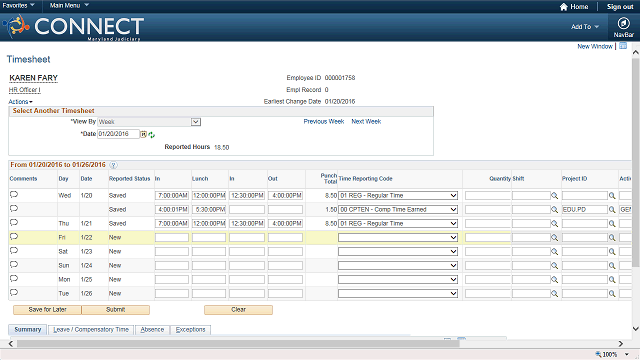Screen dimensions: 640x360
Task: Click the EDU.PD Project ID field
Action: (x=584, y=209)
